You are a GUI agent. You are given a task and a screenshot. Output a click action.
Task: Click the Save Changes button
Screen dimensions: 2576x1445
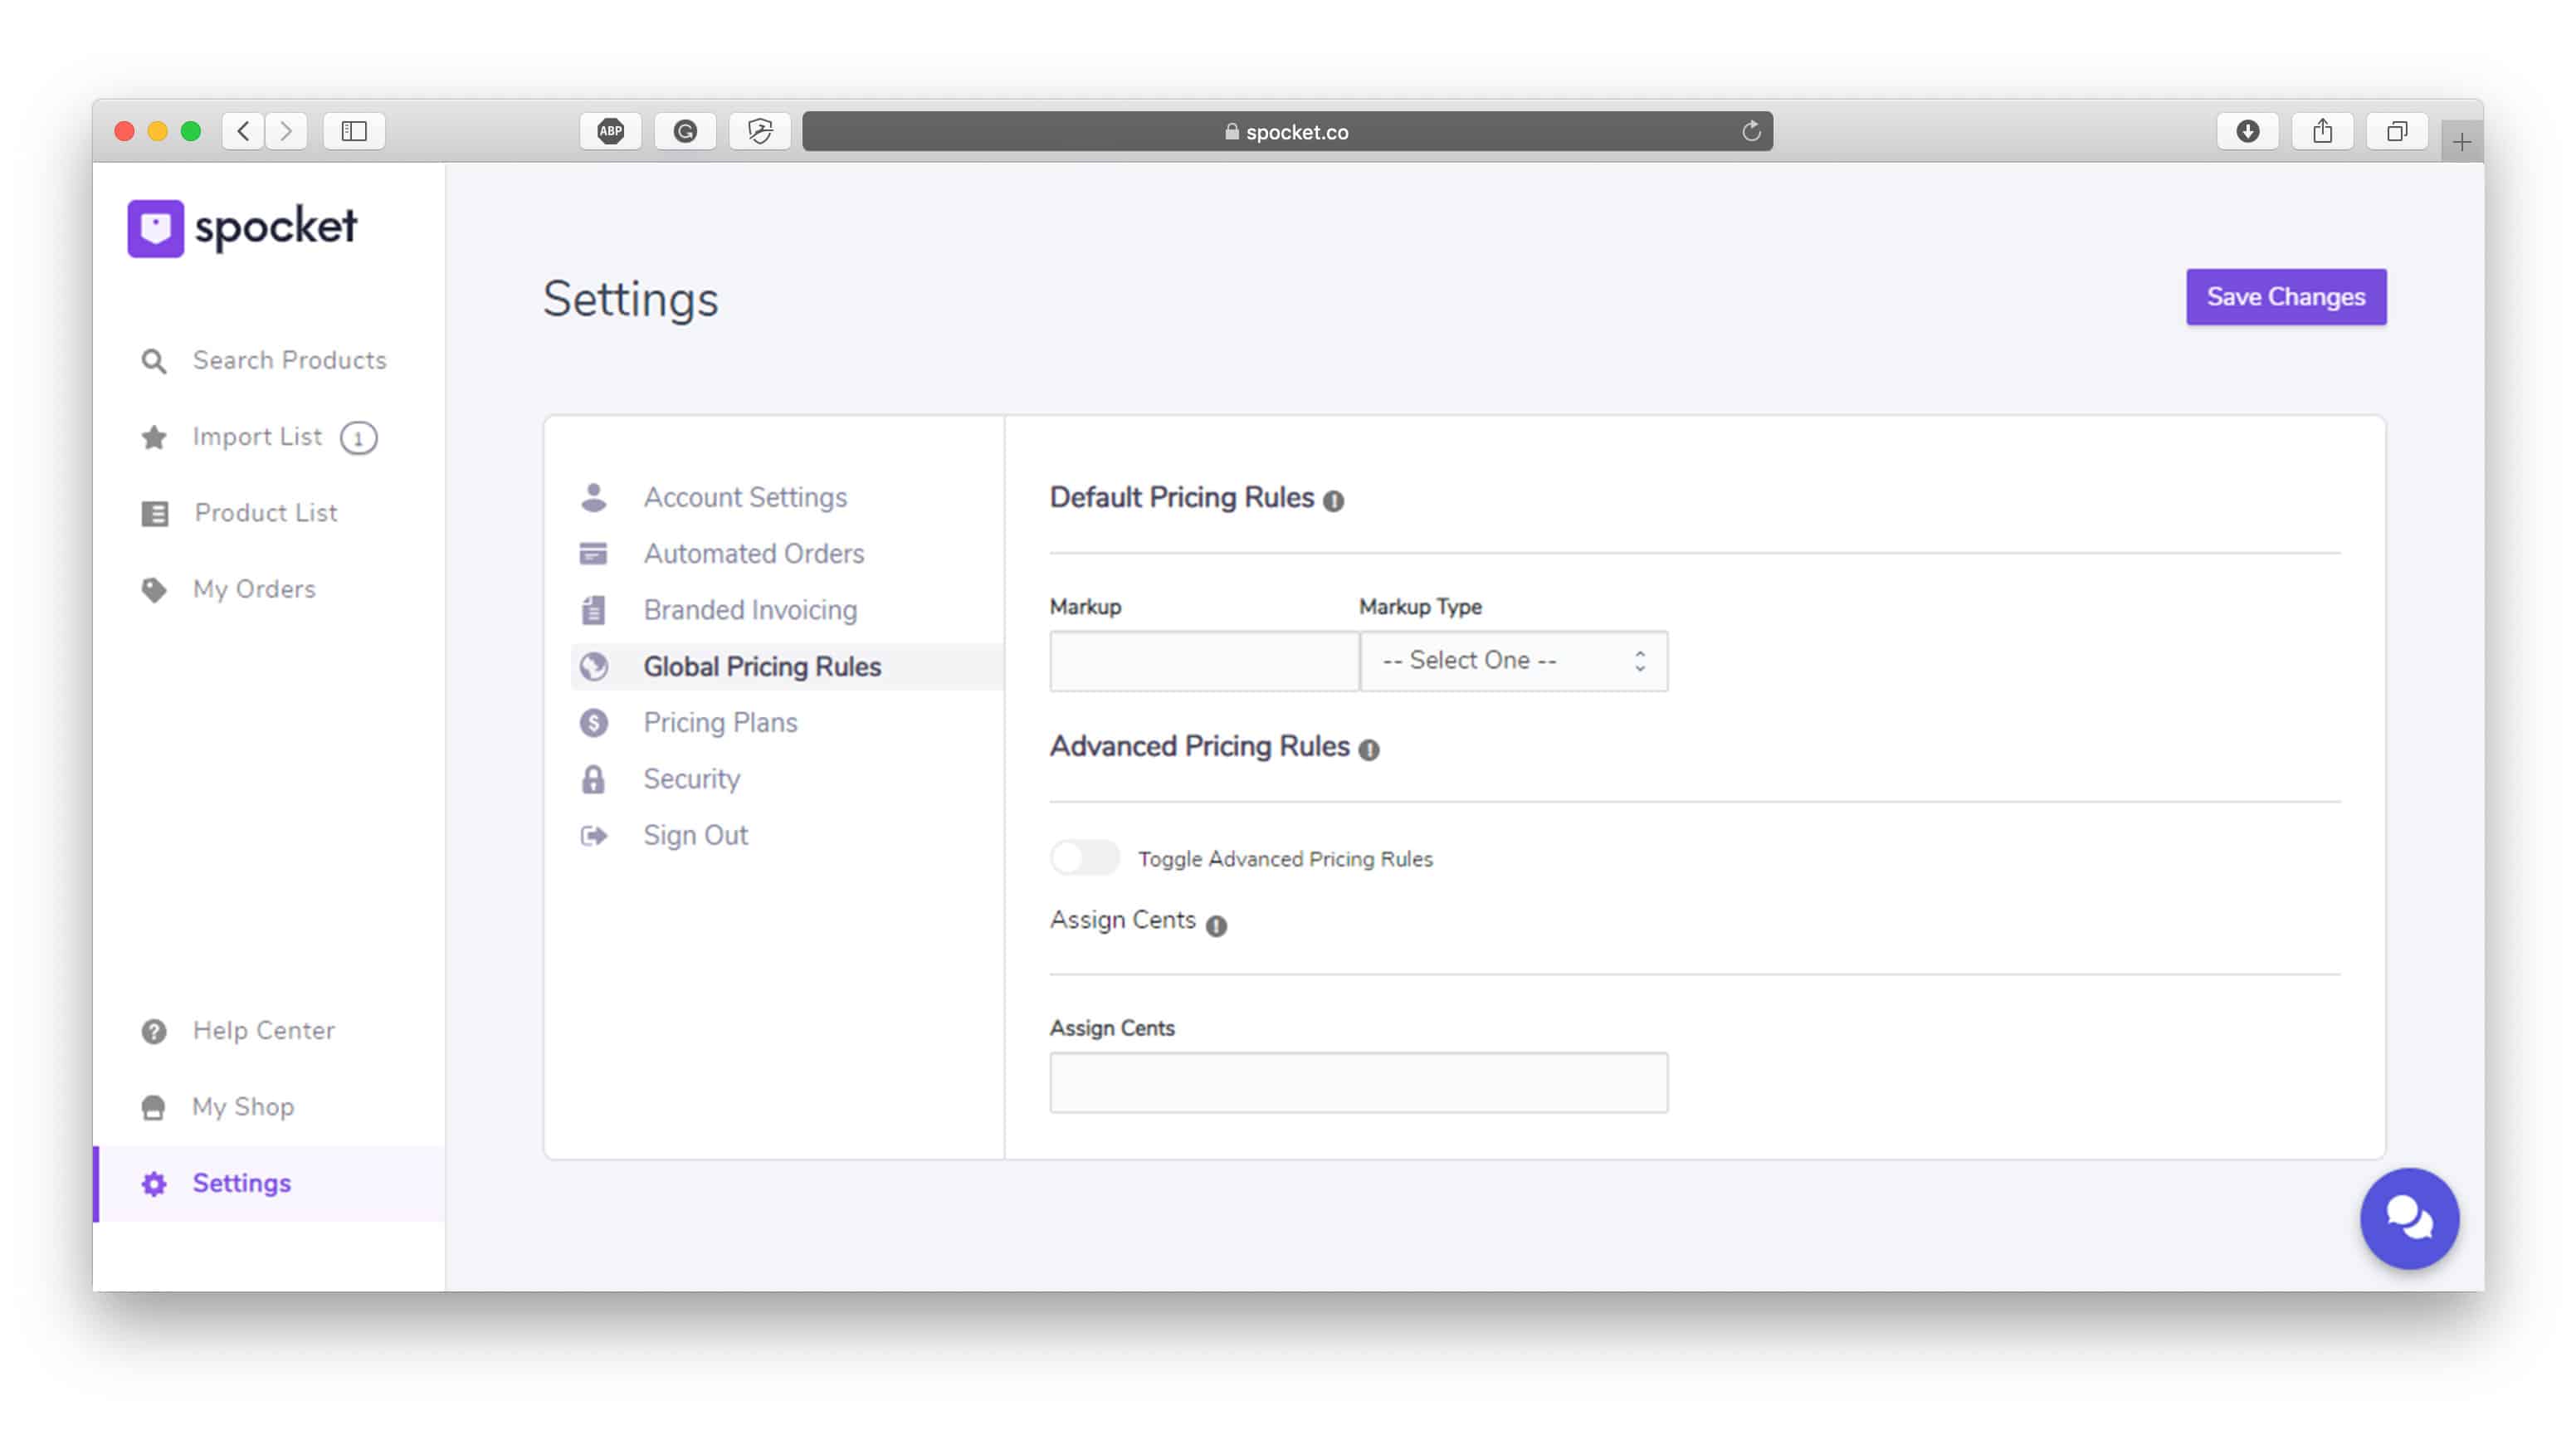tap(2285, 297)
